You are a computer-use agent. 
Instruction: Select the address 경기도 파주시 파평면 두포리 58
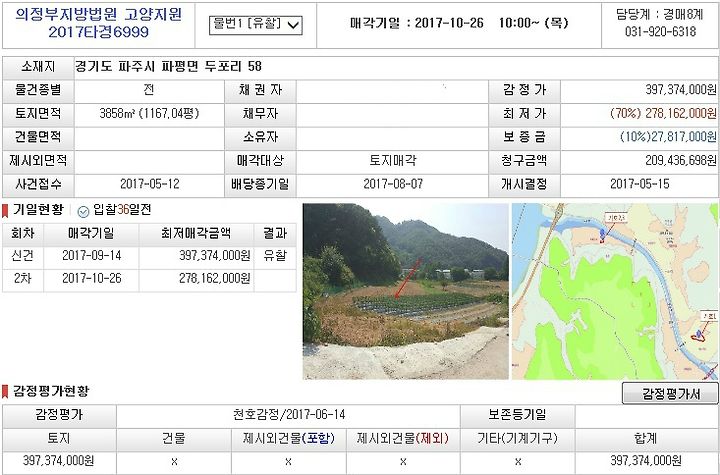(x=169, y=66)
